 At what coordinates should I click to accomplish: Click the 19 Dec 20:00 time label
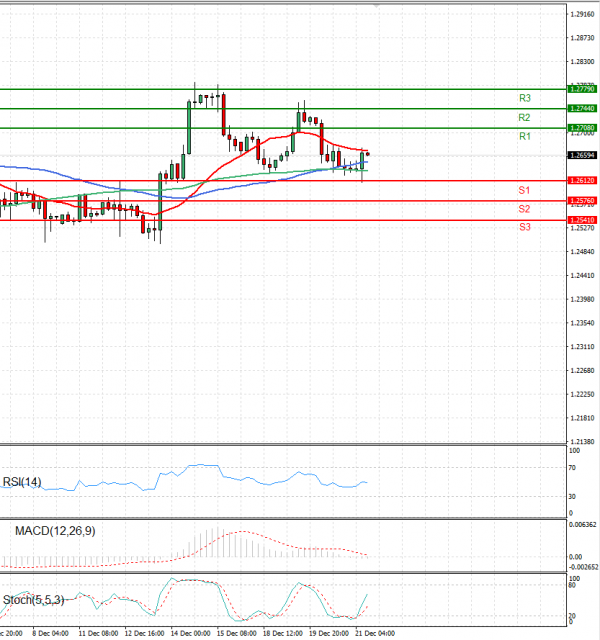click(x=329, y=633)
